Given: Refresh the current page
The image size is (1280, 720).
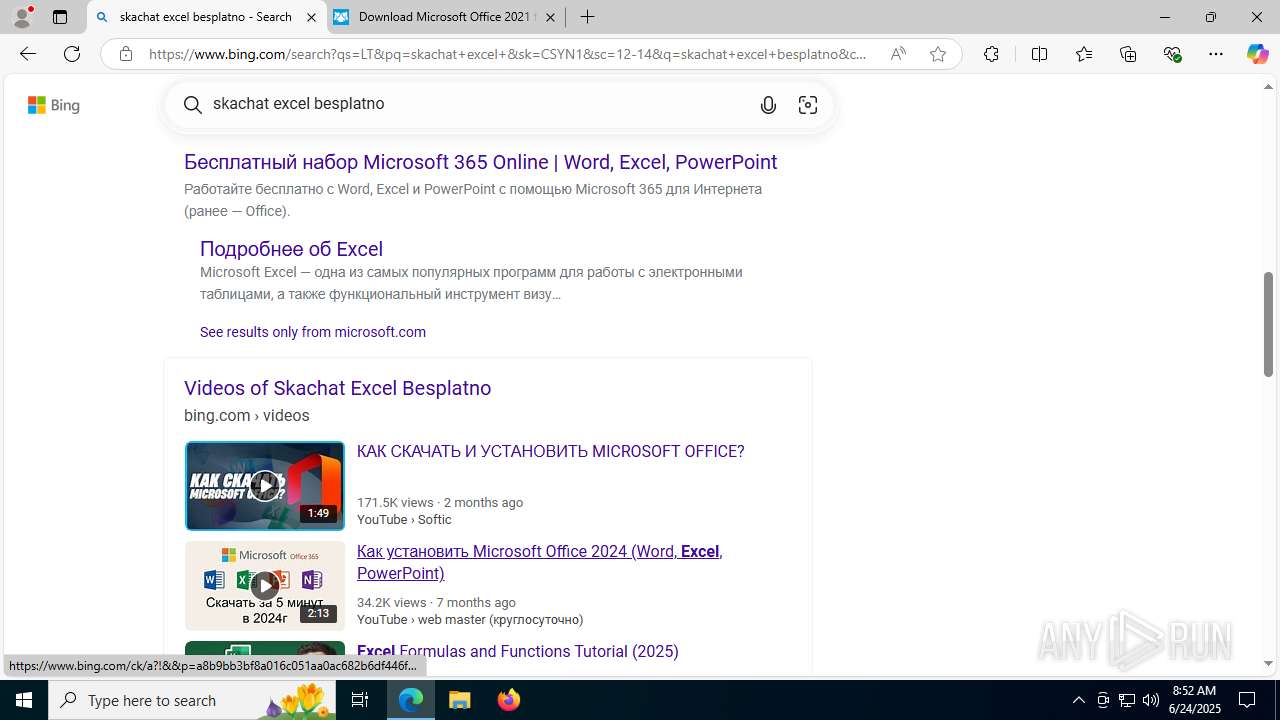Looking at the screenshot, I should point(72,54).
